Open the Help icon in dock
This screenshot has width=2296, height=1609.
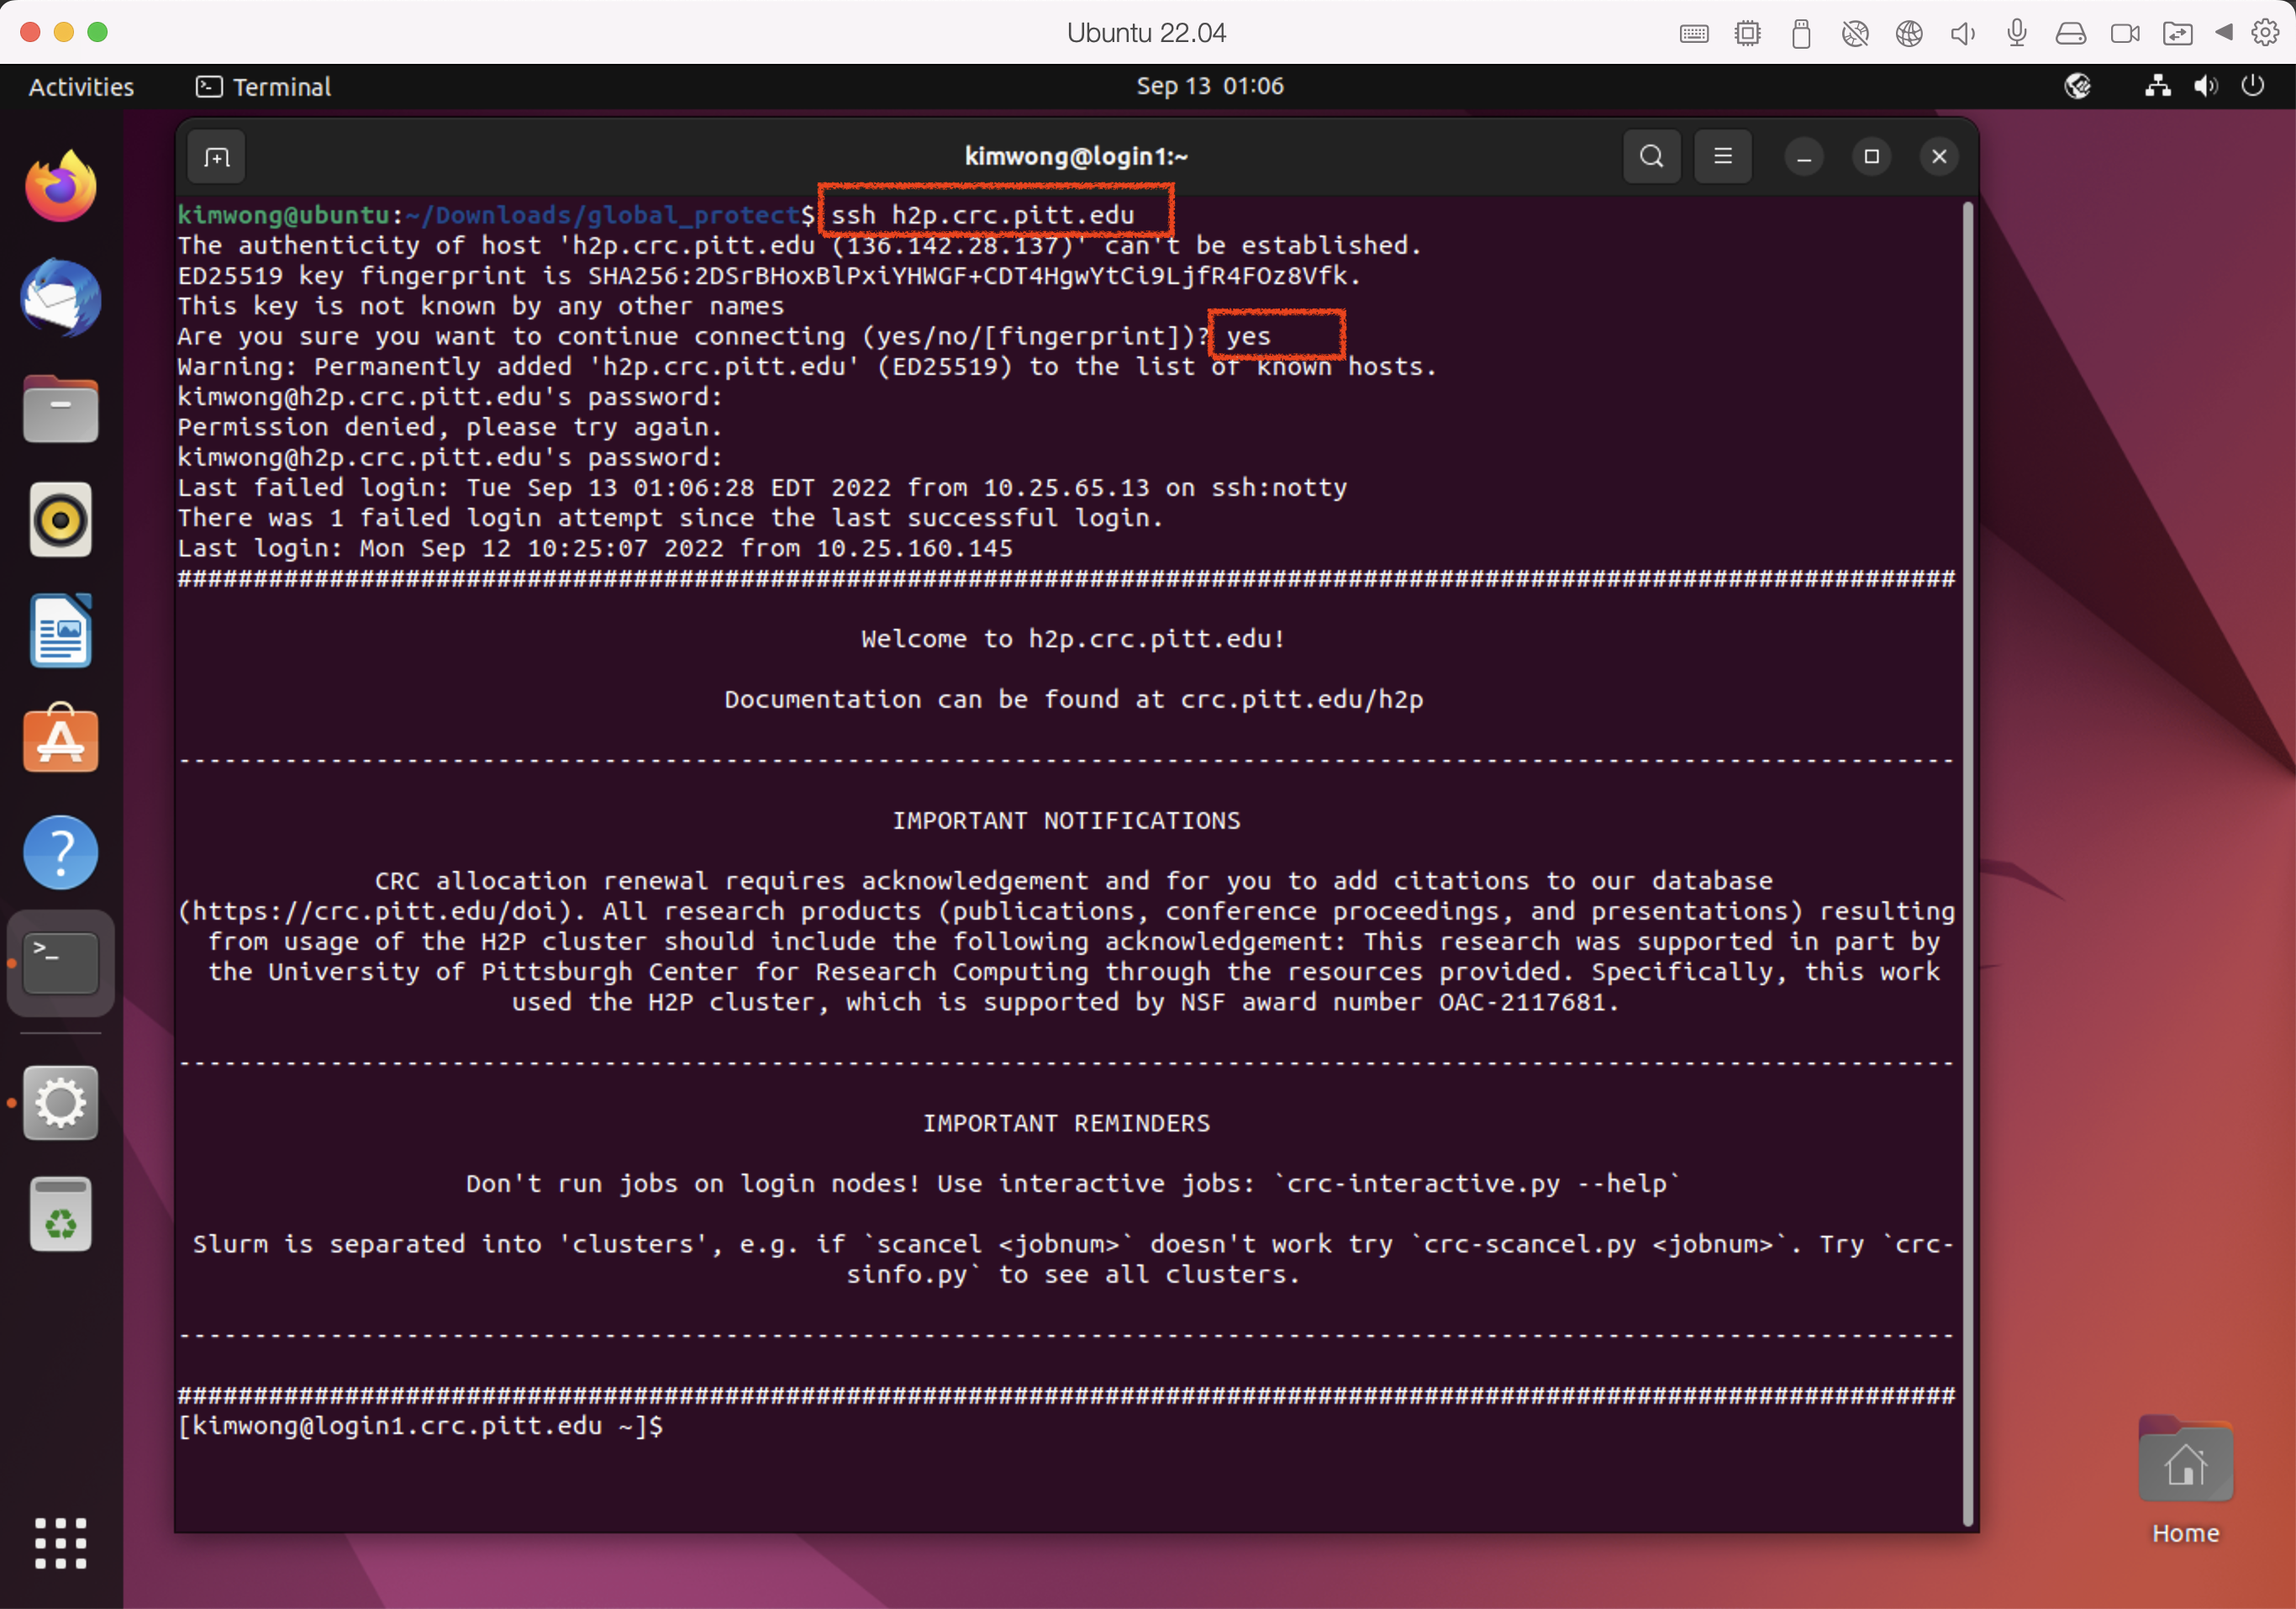coord(61,853)
